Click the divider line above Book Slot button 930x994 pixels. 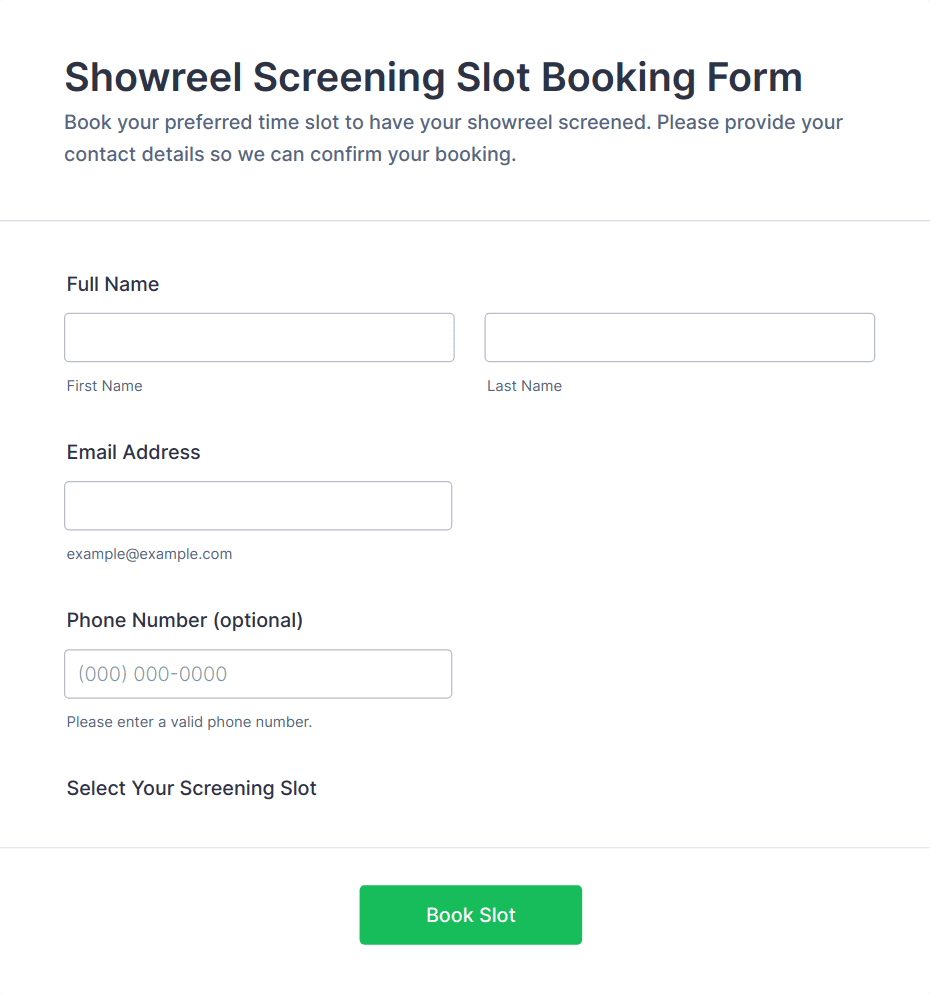465,848
